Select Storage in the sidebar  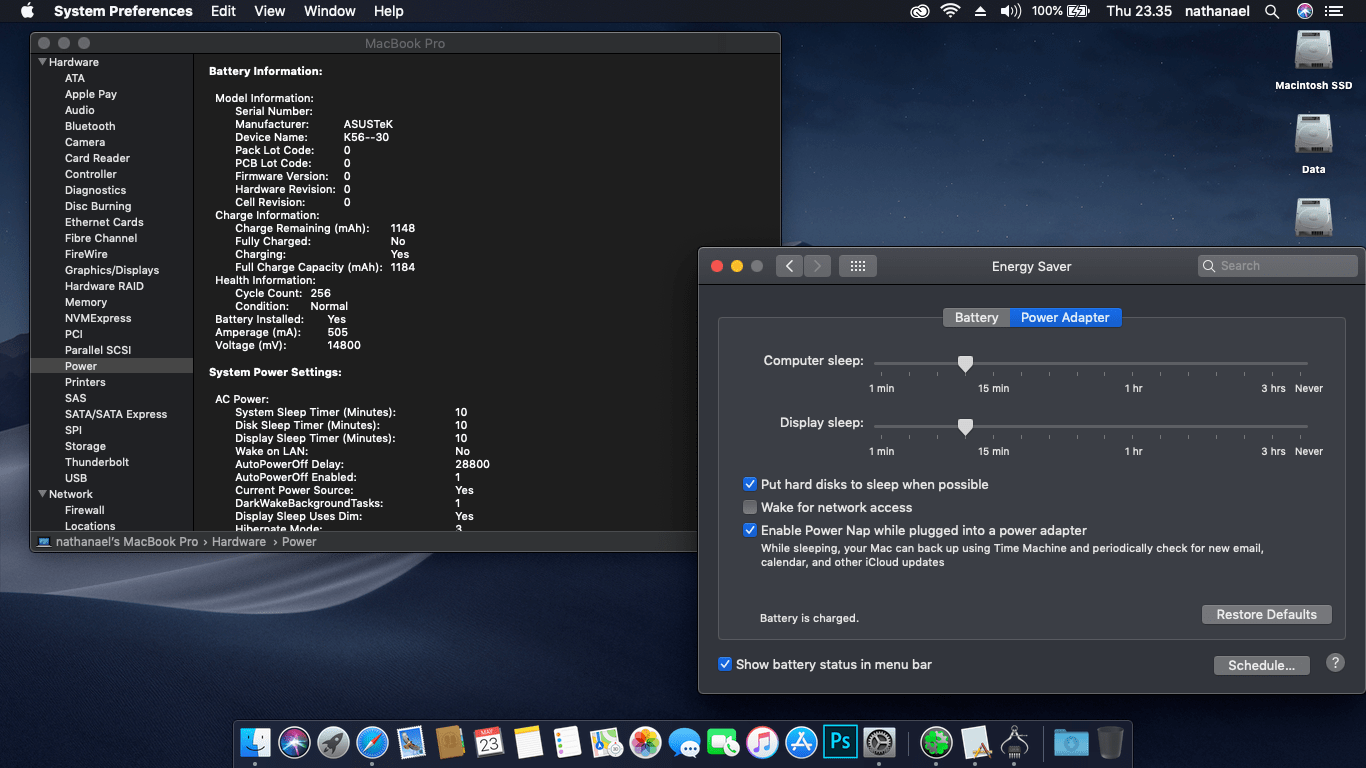point(85,446)
